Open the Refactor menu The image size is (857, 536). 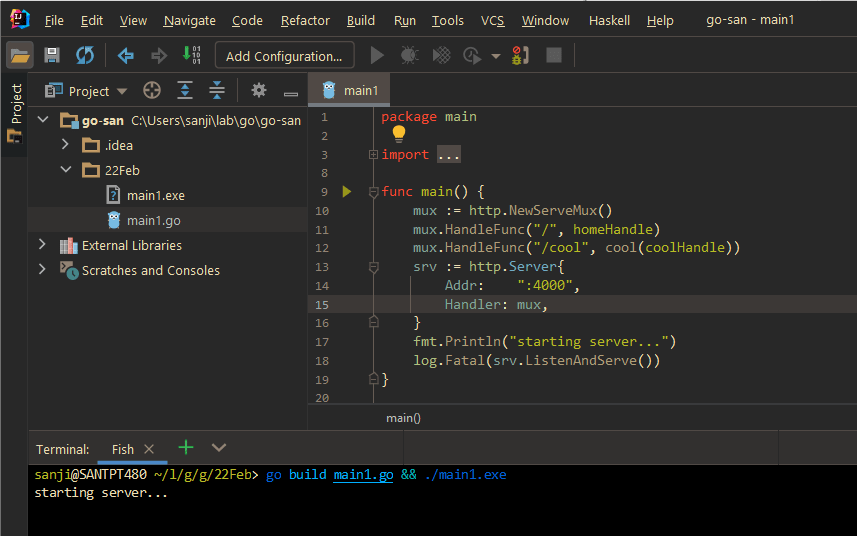click(x=305, y=20)
